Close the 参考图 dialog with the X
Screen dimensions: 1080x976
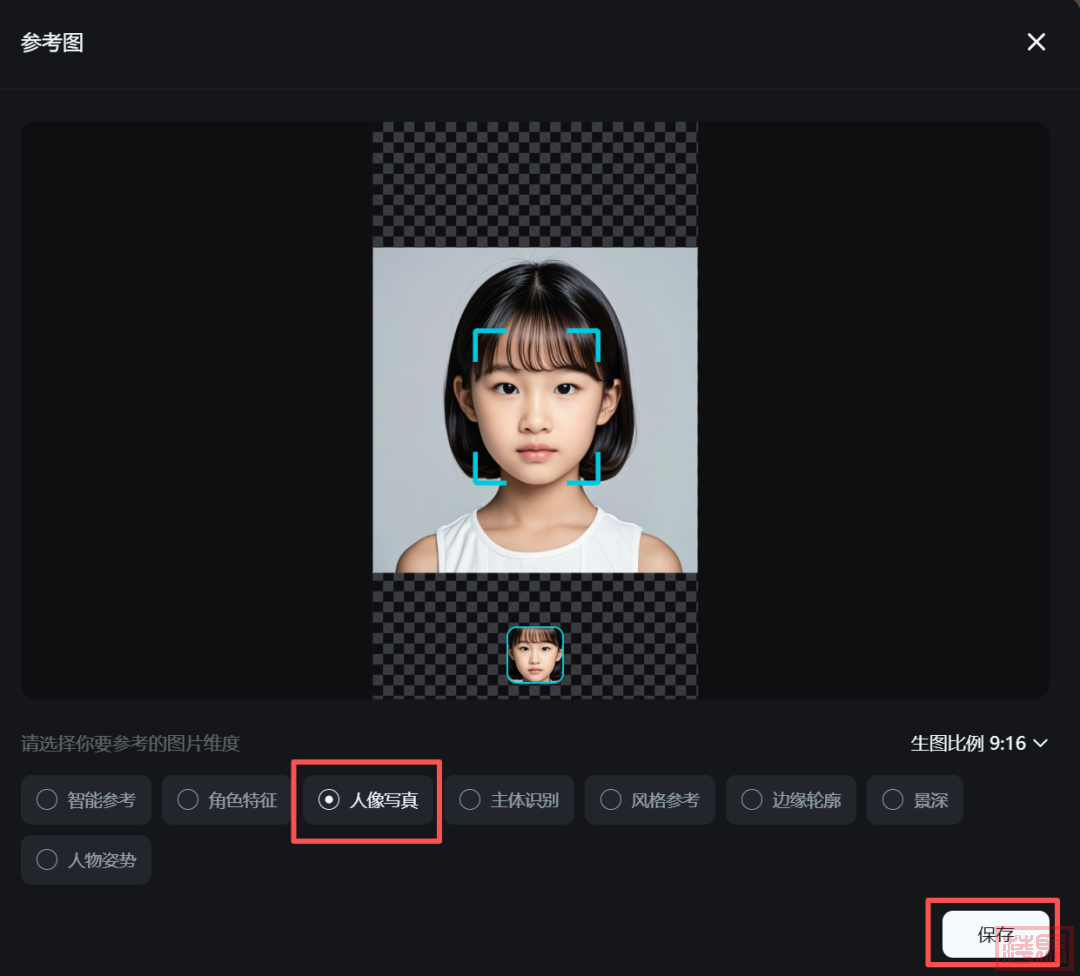(x=1036, y=42)
